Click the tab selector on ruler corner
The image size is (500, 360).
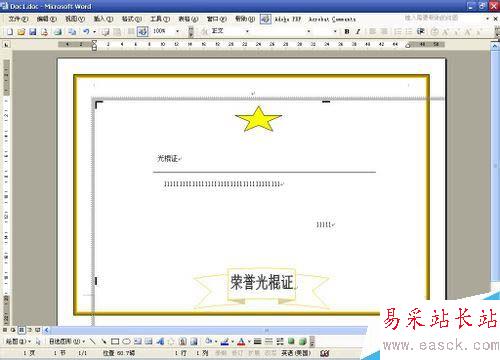6,44
